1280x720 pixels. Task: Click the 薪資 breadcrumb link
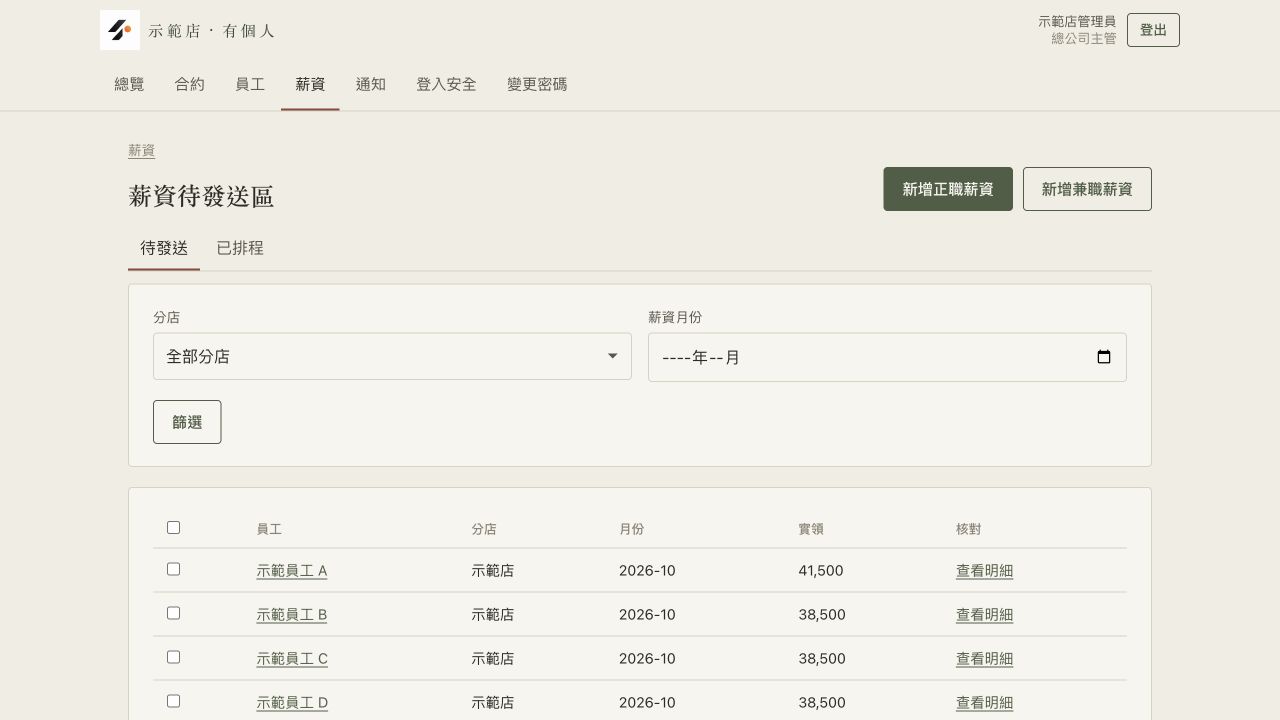point(141,151)
